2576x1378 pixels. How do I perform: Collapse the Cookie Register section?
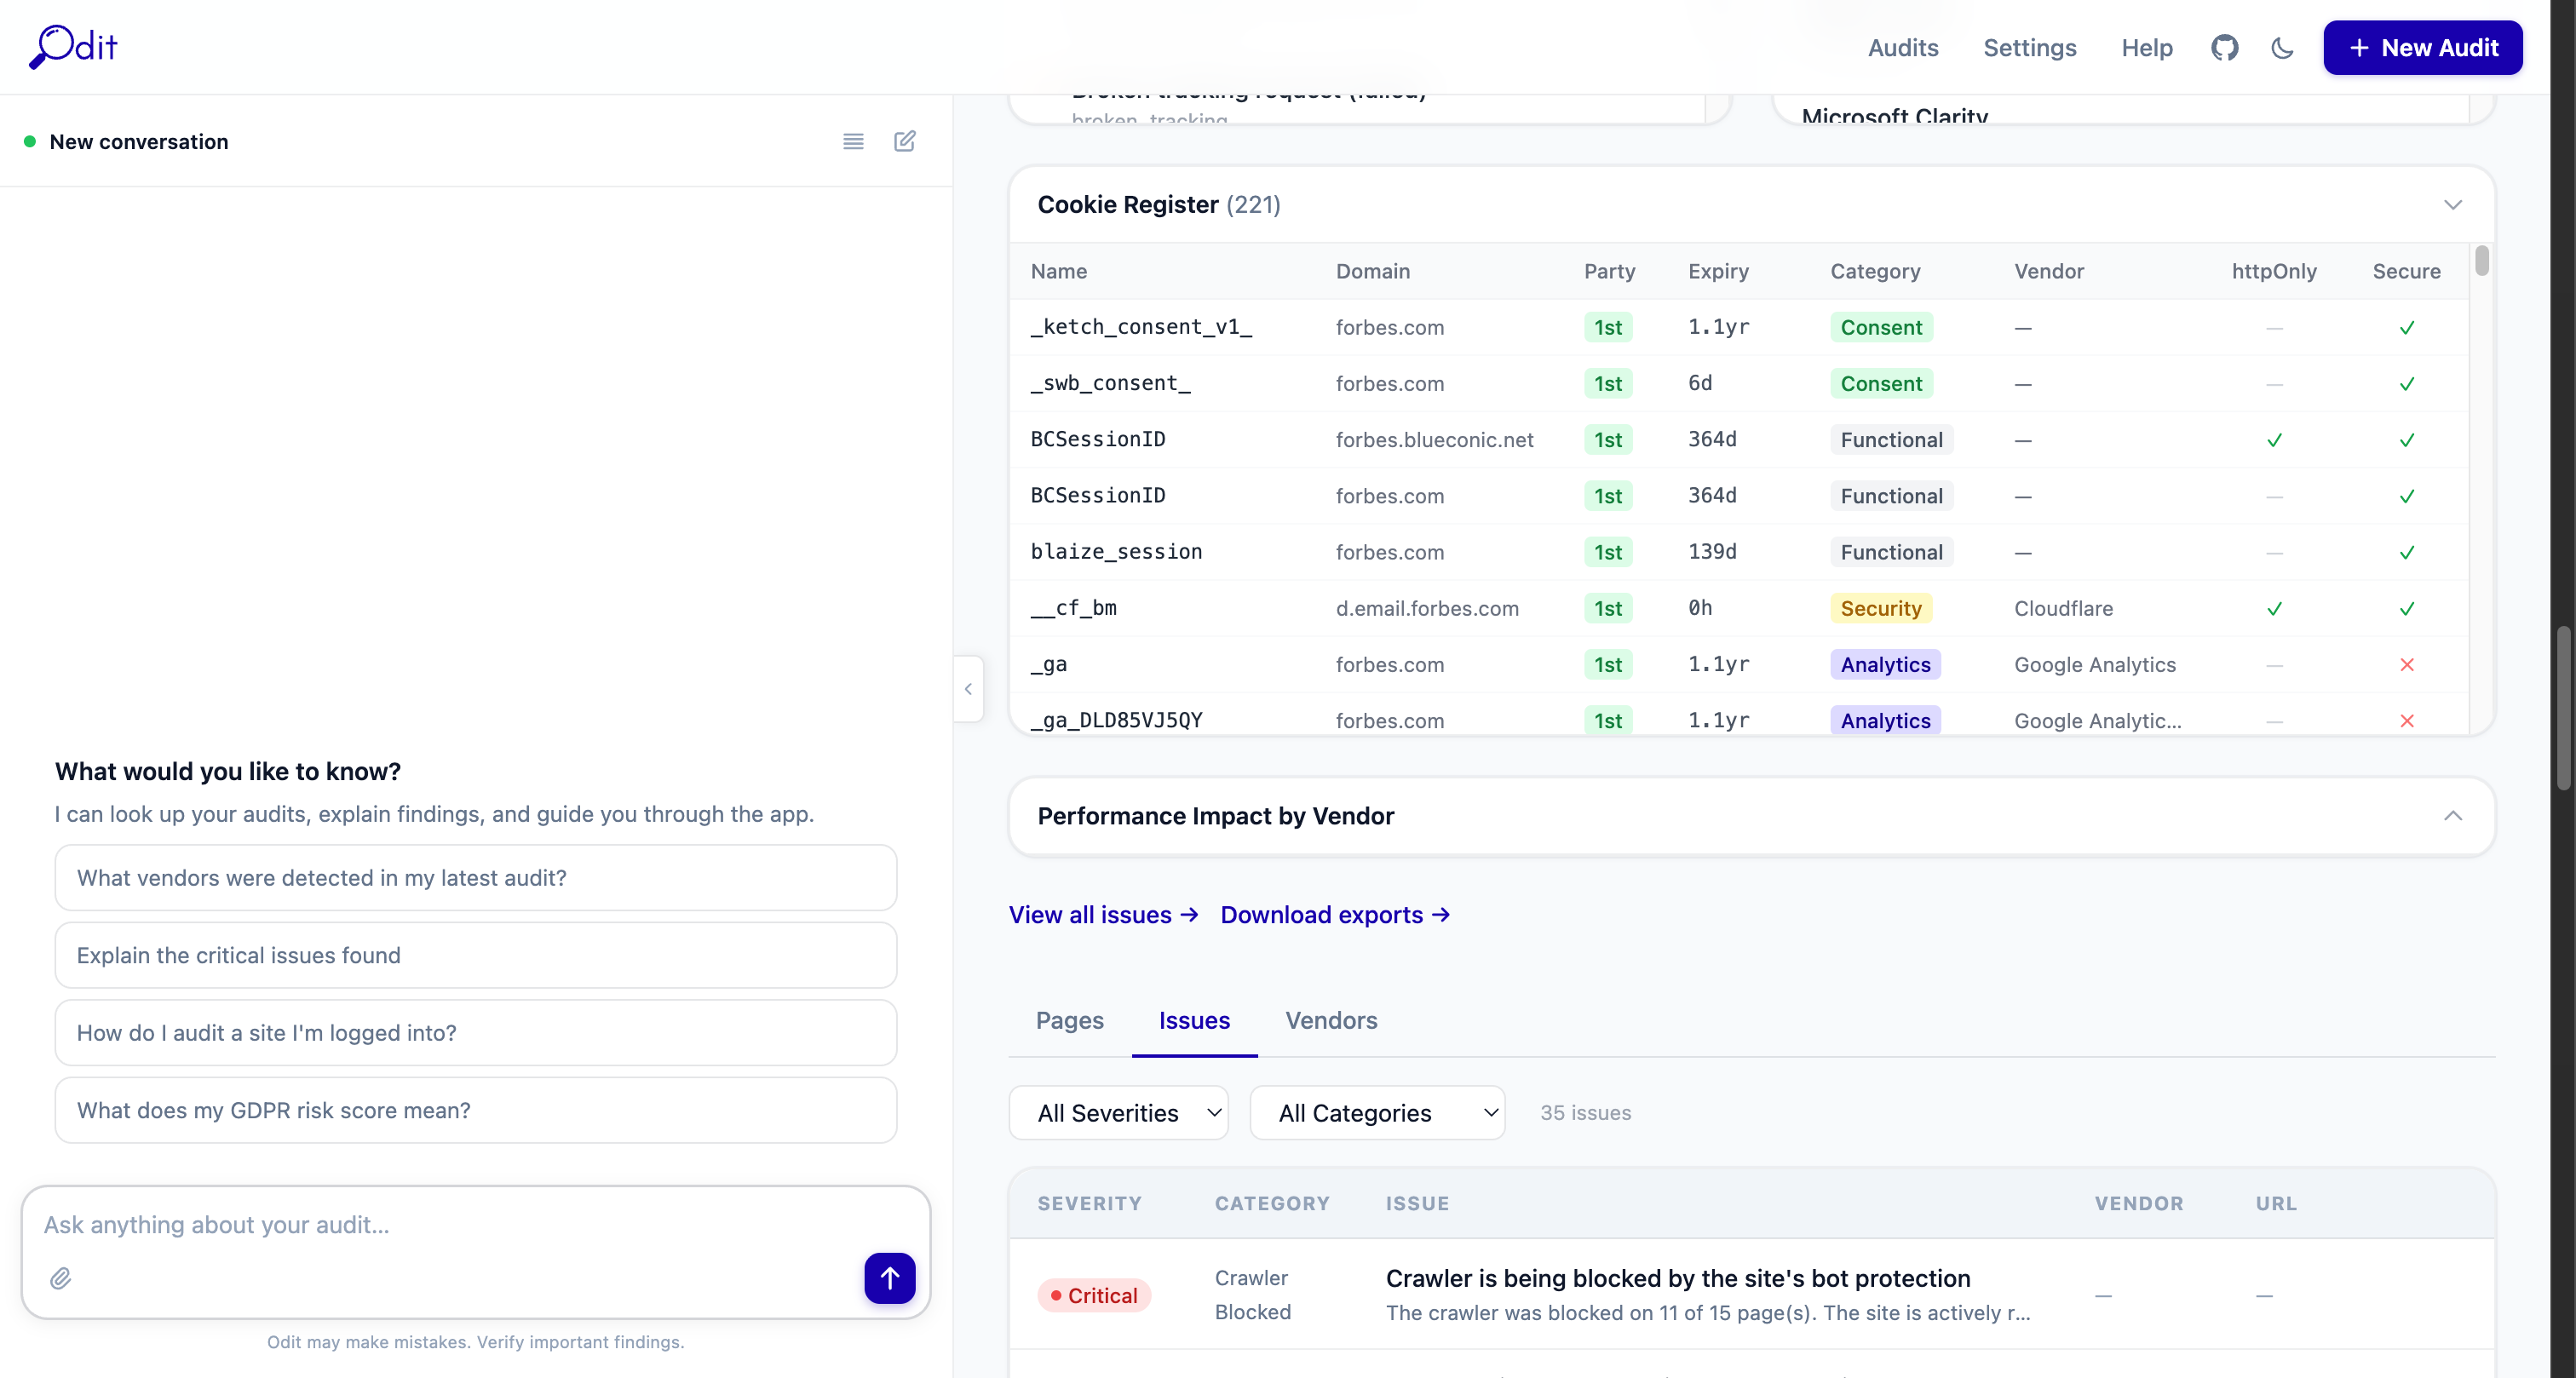2454,205
